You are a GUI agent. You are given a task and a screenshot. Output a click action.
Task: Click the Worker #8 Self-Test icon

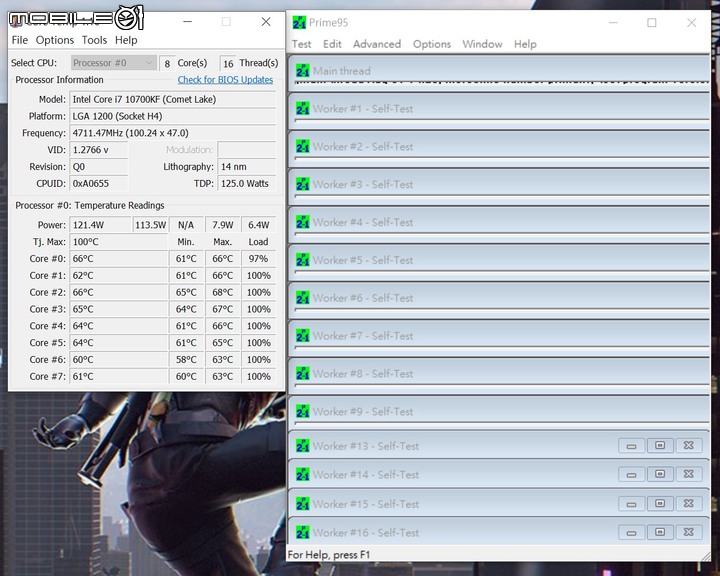pyautogui.click(x=303, y=373)
